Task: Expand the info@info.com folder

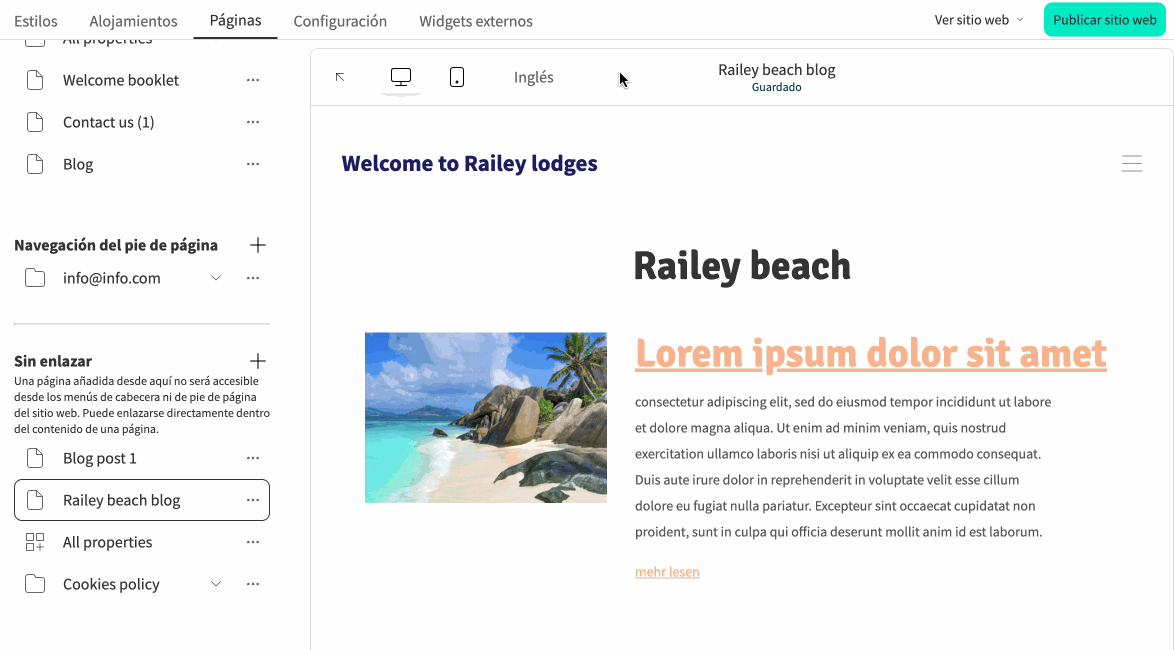Action: tap(216, 278)
